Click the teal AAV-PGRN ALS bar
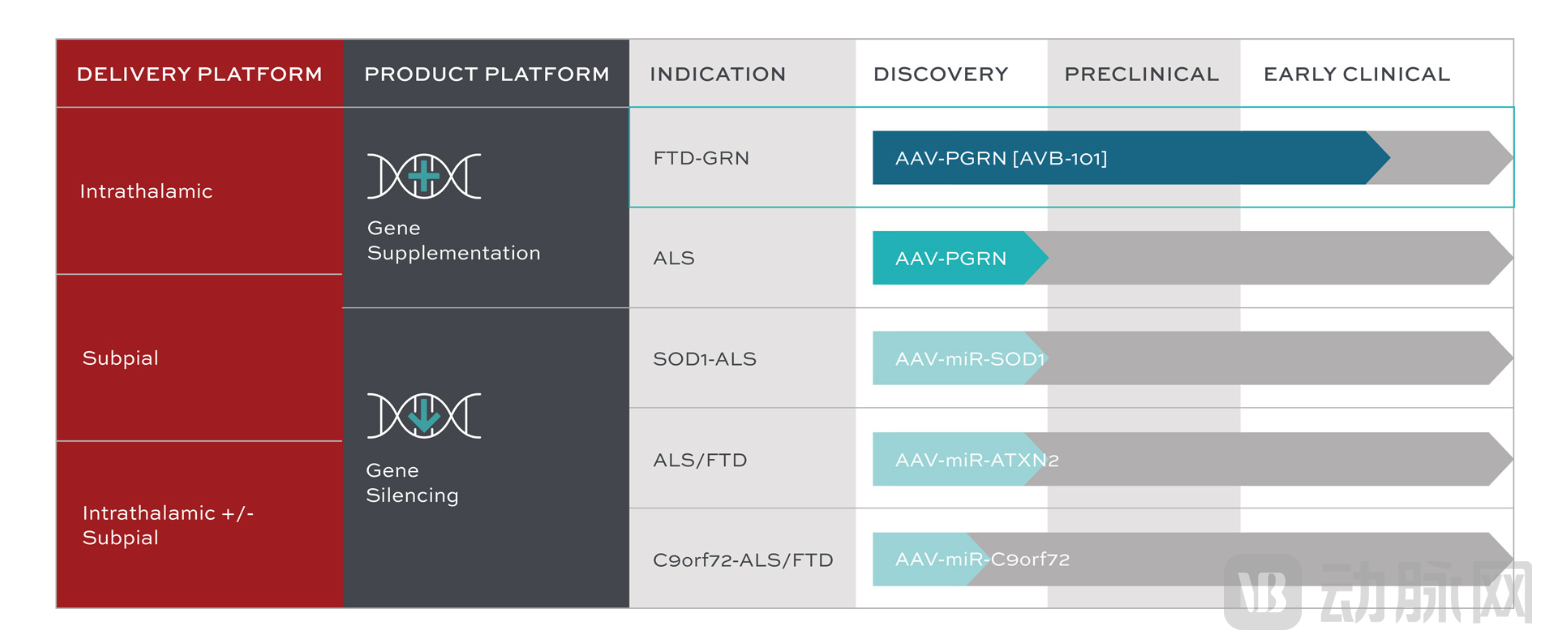 point(950,258)
